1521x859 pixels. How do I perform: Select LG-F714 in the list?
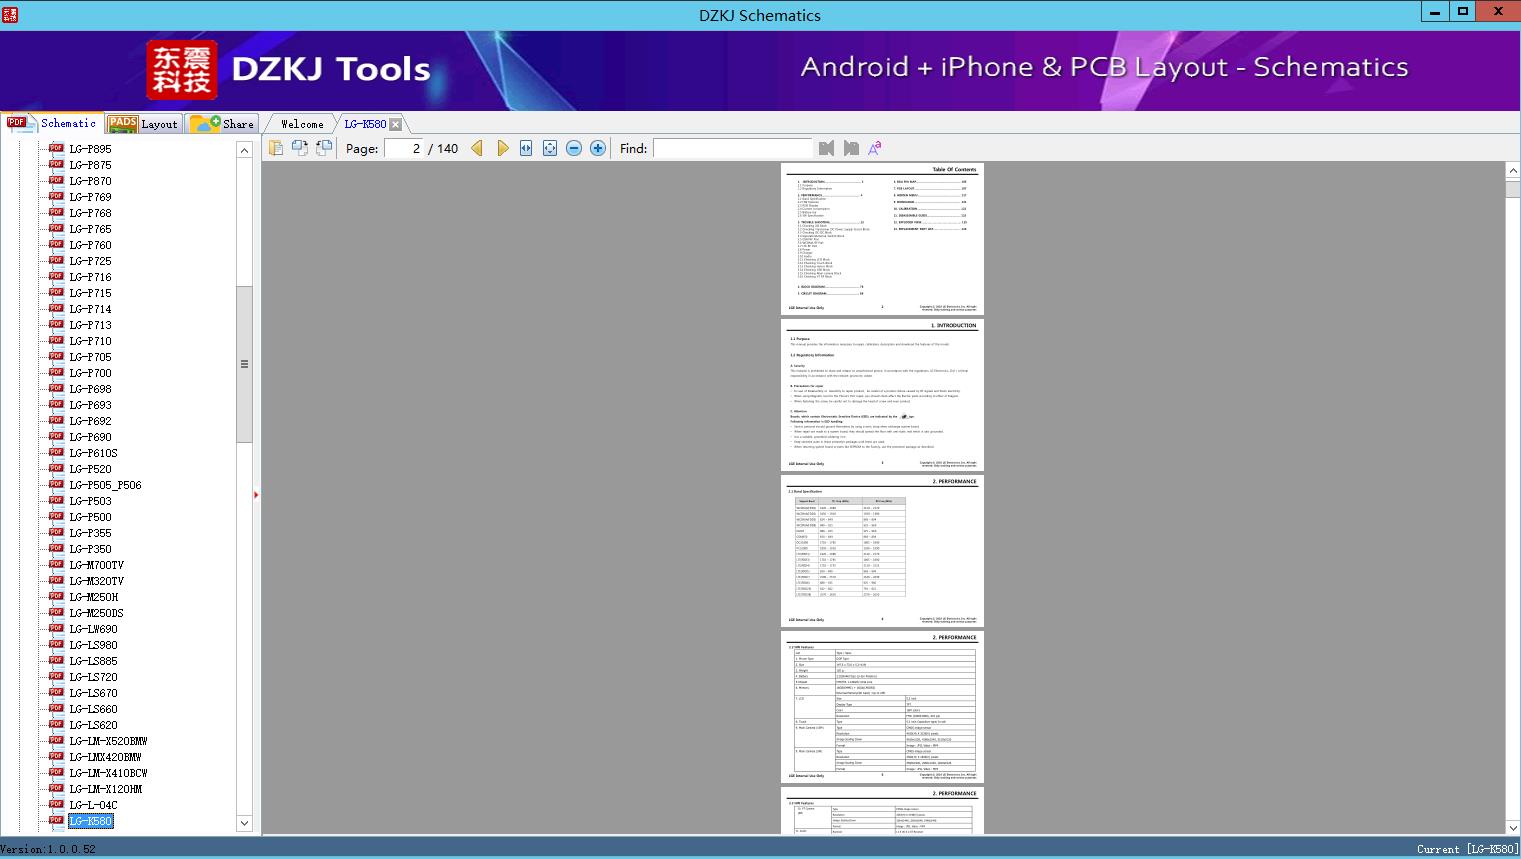click(90, 309)
